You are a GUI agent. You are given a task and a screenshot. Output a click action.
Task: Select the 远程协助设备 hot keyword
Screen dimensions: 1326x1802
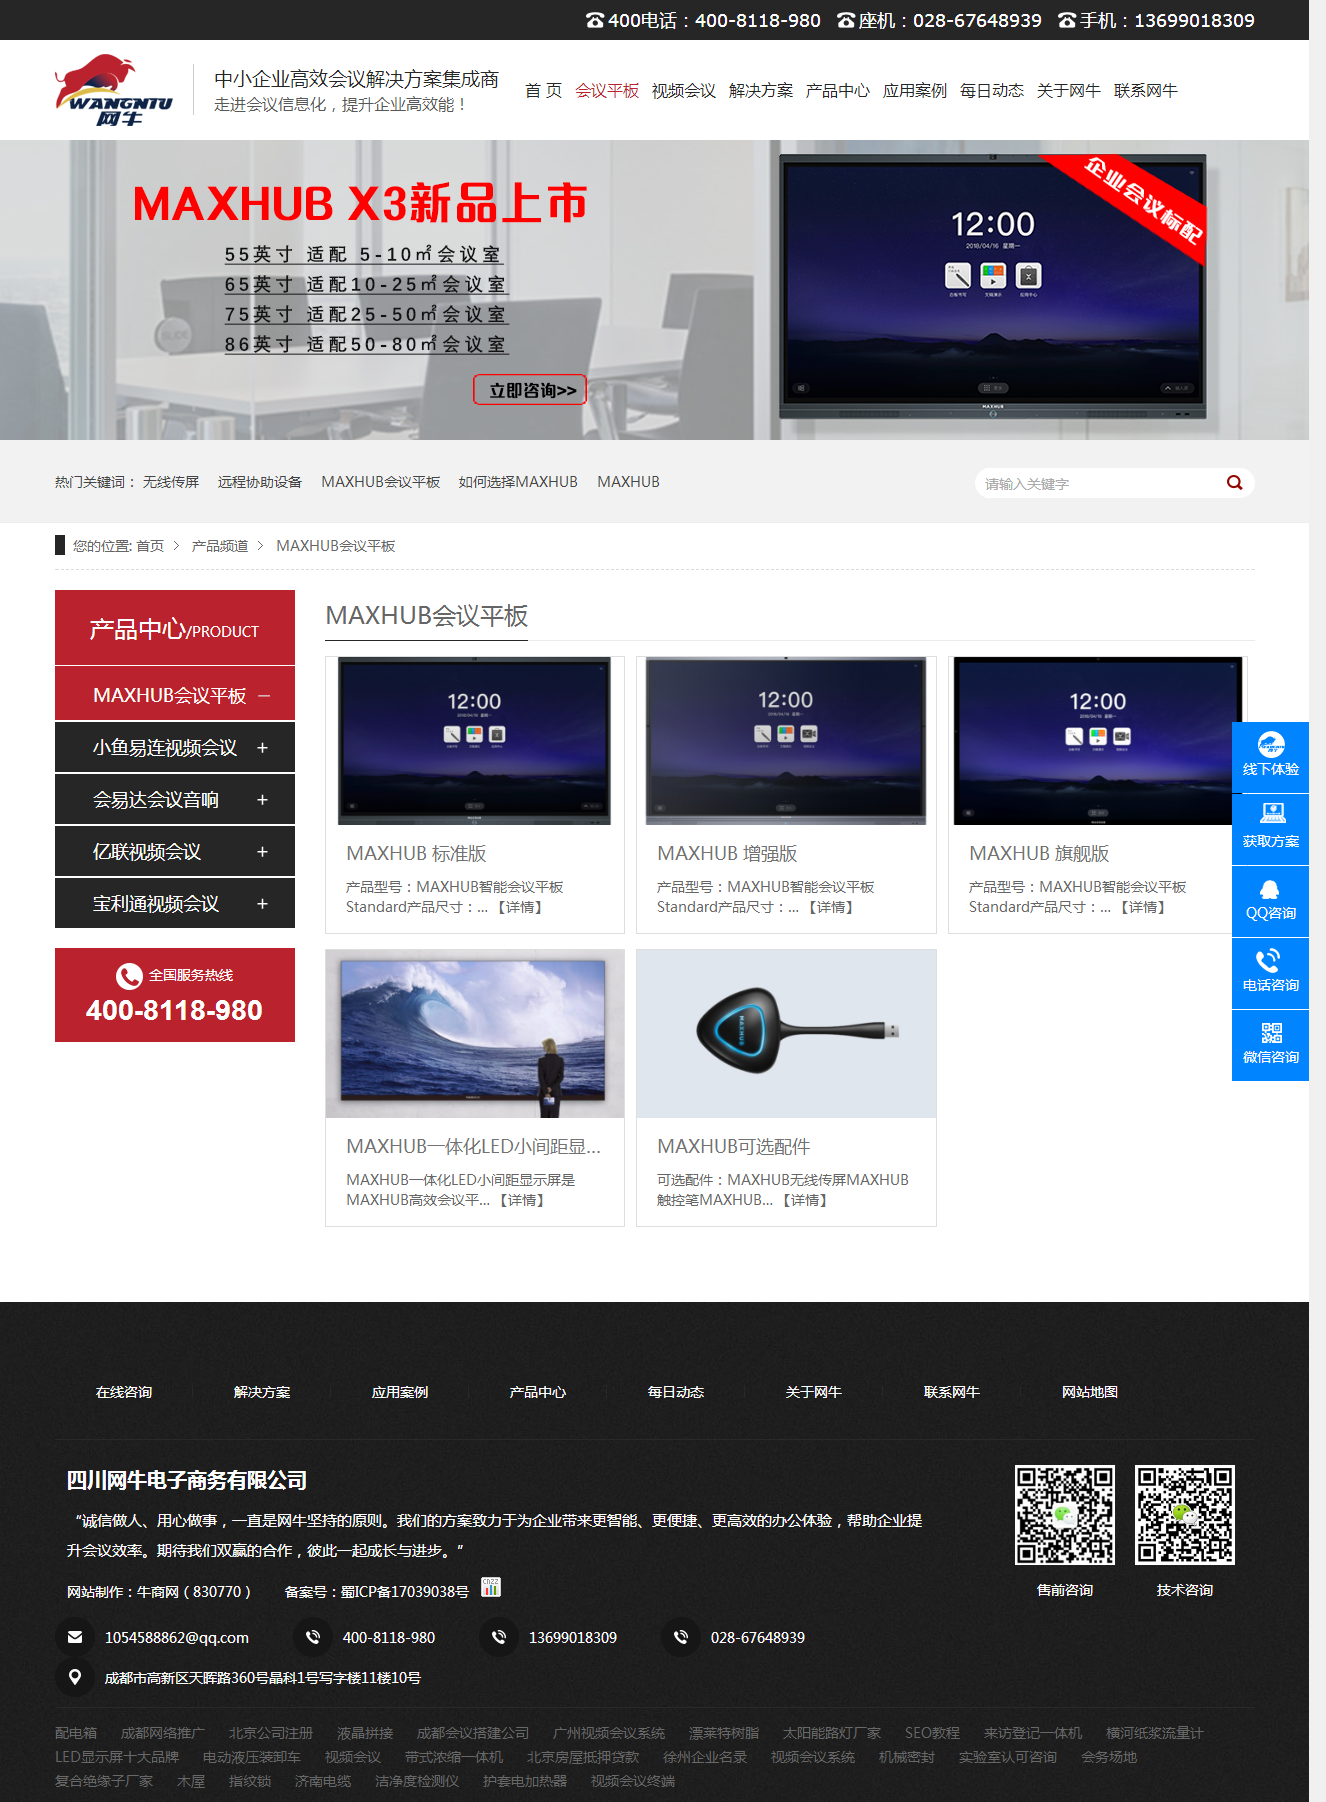point(260,482)
